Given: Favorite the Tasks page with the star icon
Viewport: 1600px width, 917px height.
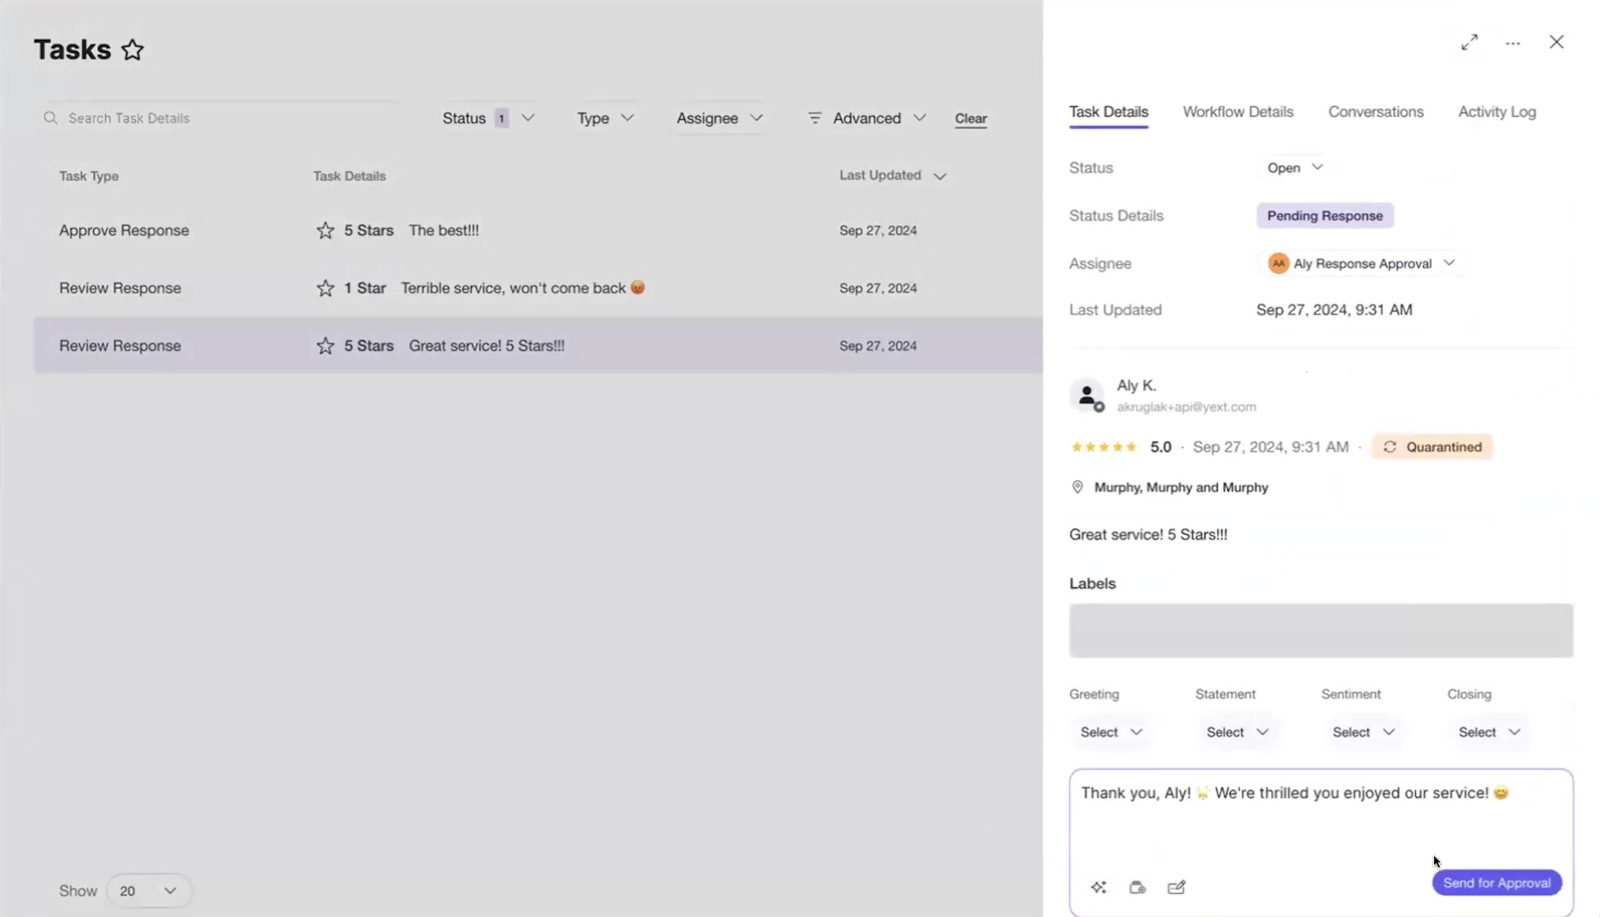Looking at the screenshot, I should [x=132, y=48].
